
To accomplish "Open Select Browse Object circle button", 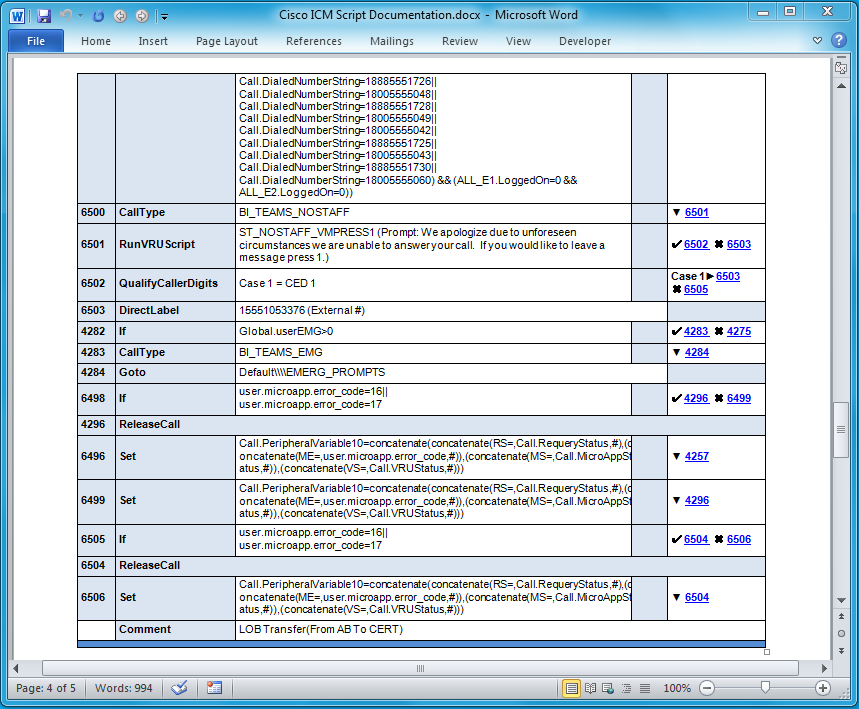I will tap(841, 633).
